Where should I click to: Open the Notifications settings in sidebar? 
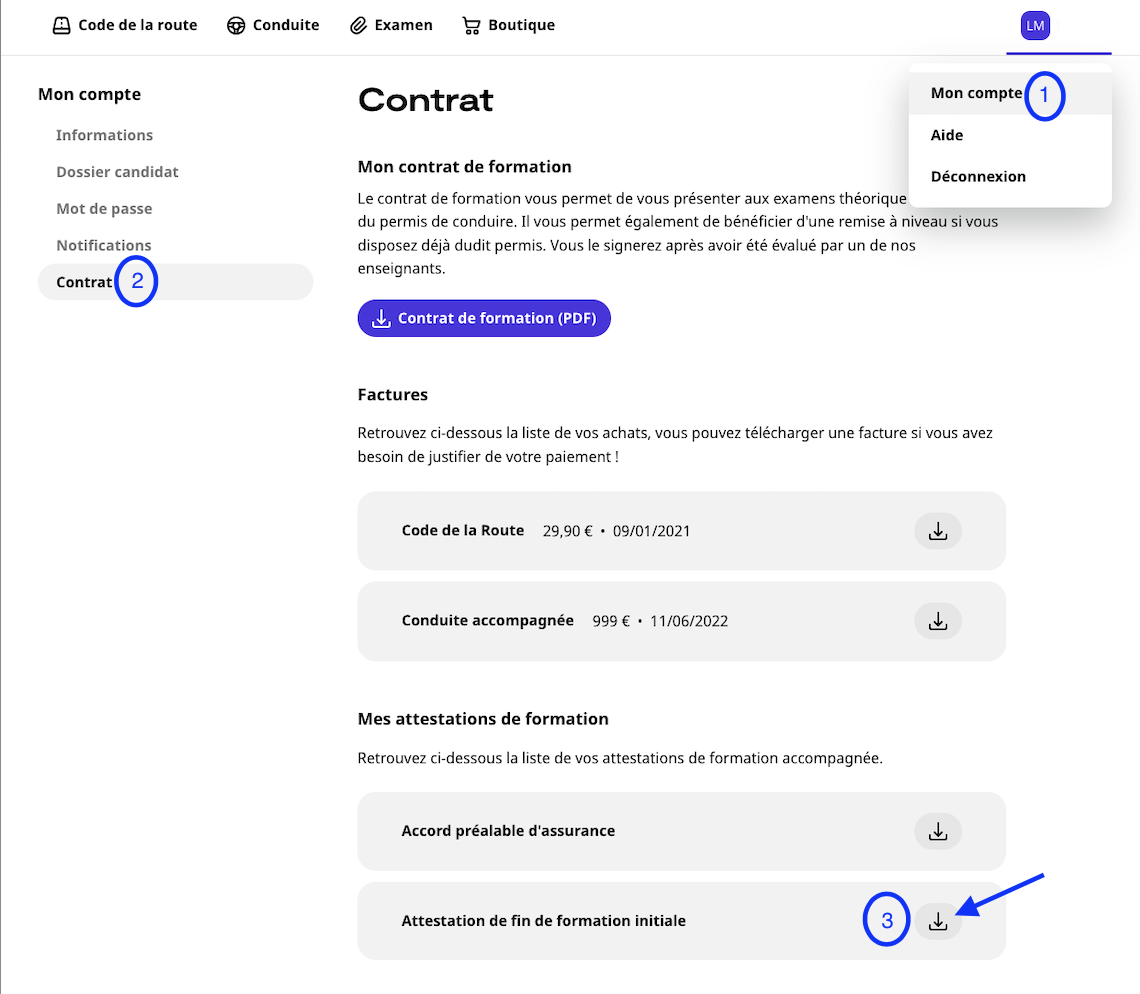coord(104,245)
